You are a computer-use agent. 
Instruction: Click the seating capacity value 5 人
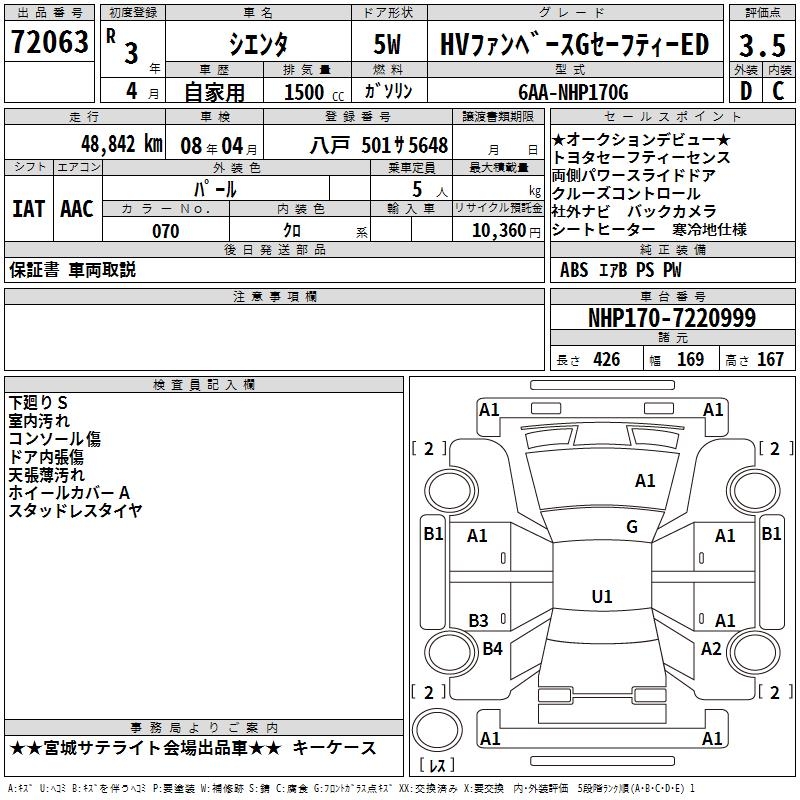click(x=430, y=190)
